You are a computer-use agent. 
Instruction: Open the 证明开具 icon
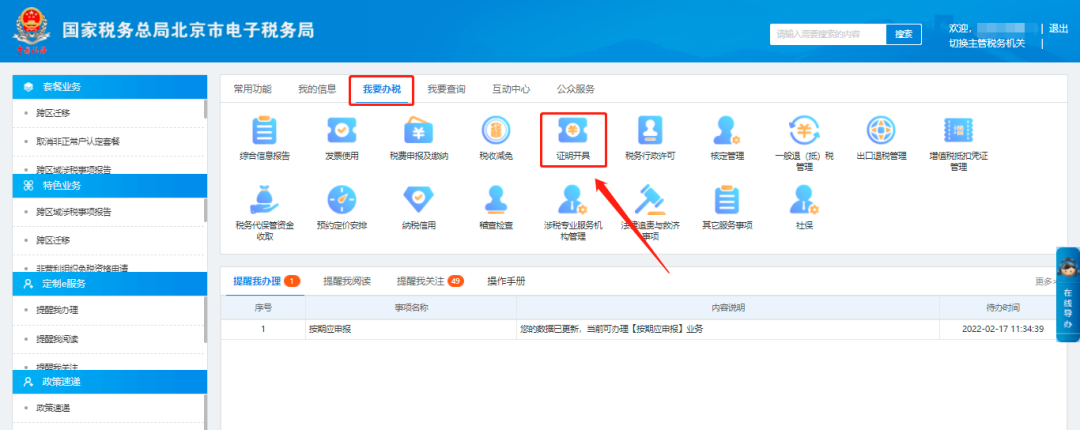tap(573, 130)
